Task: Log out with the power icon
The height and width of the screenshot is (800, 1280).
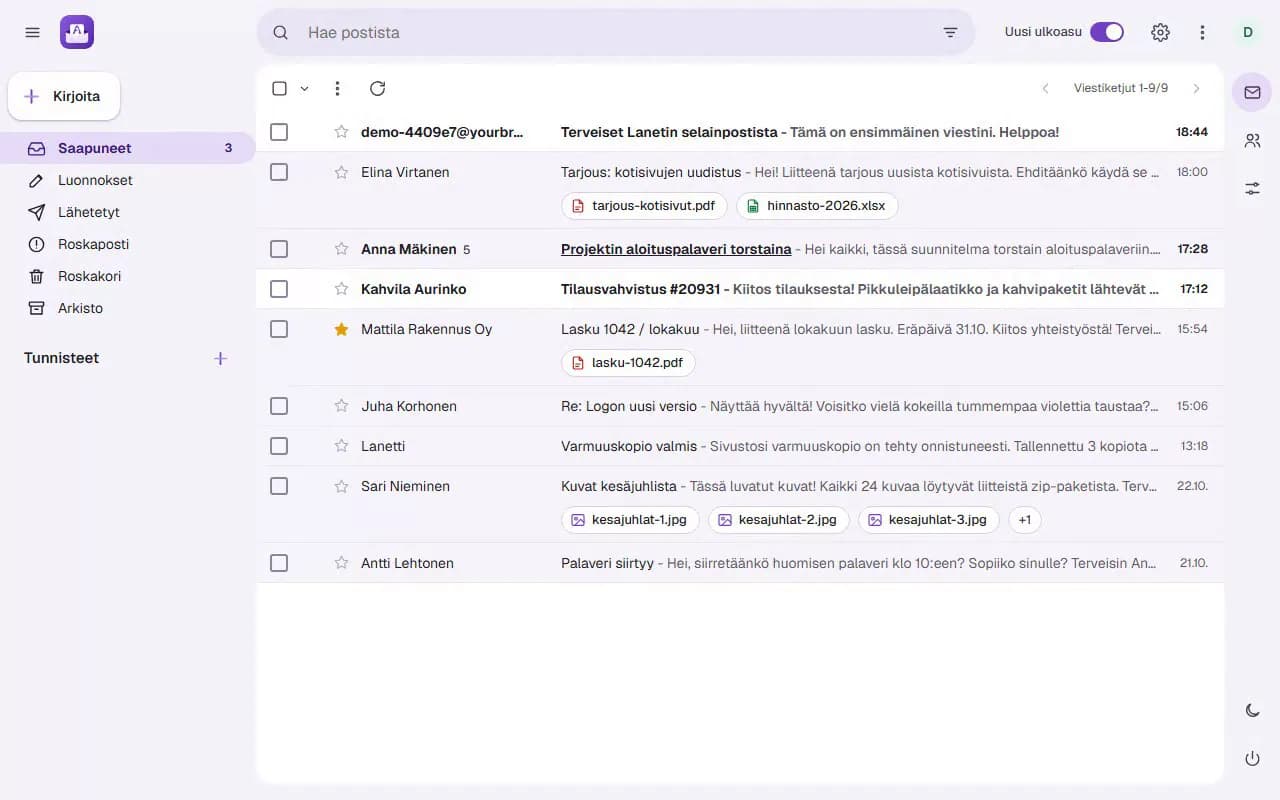Action: point(1252,758)
